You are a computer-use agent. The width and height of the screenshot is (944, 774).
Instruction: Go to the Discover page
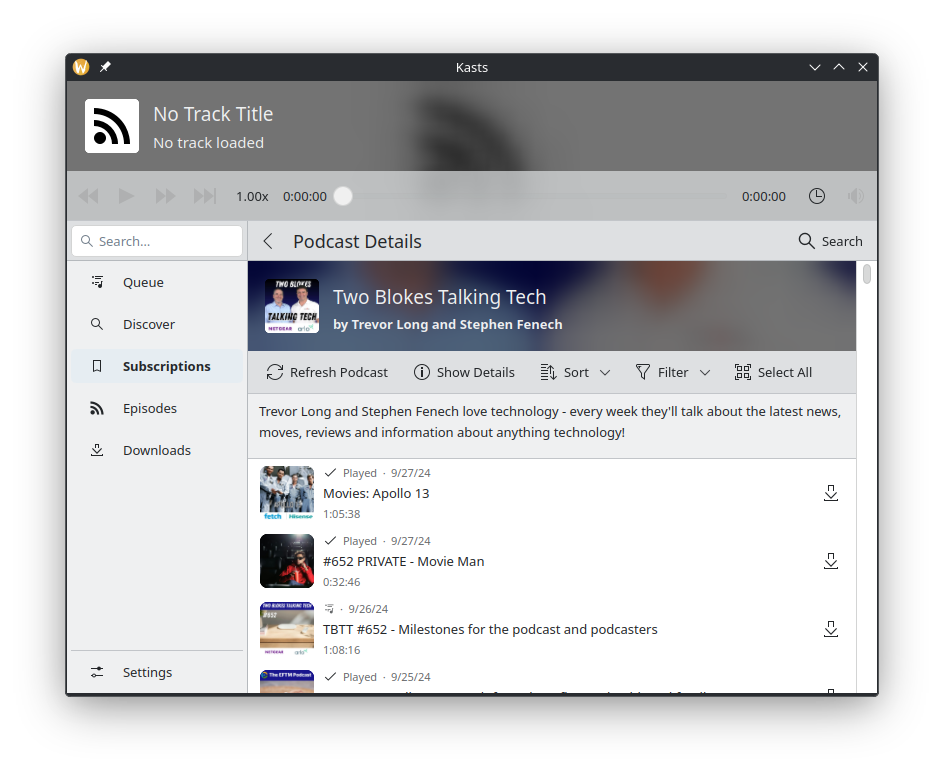157,324
